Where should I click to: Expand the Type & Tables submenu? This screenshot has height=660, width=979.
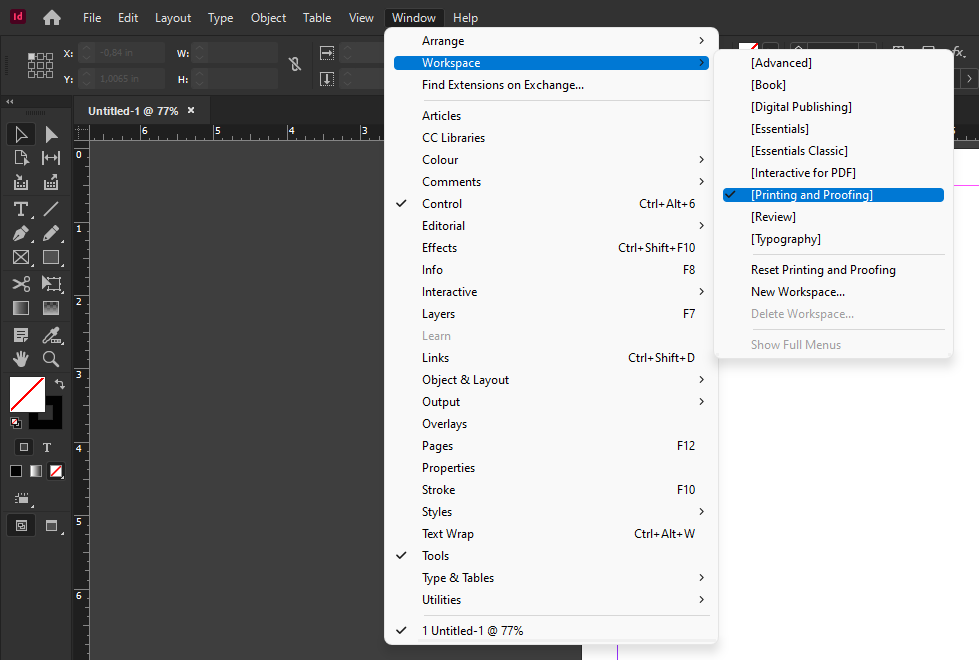(x=551, y=578)
